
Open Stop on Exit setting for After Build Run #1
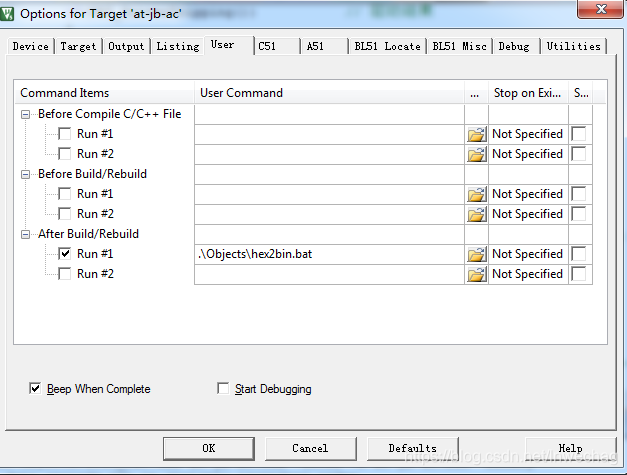(528, 254)
